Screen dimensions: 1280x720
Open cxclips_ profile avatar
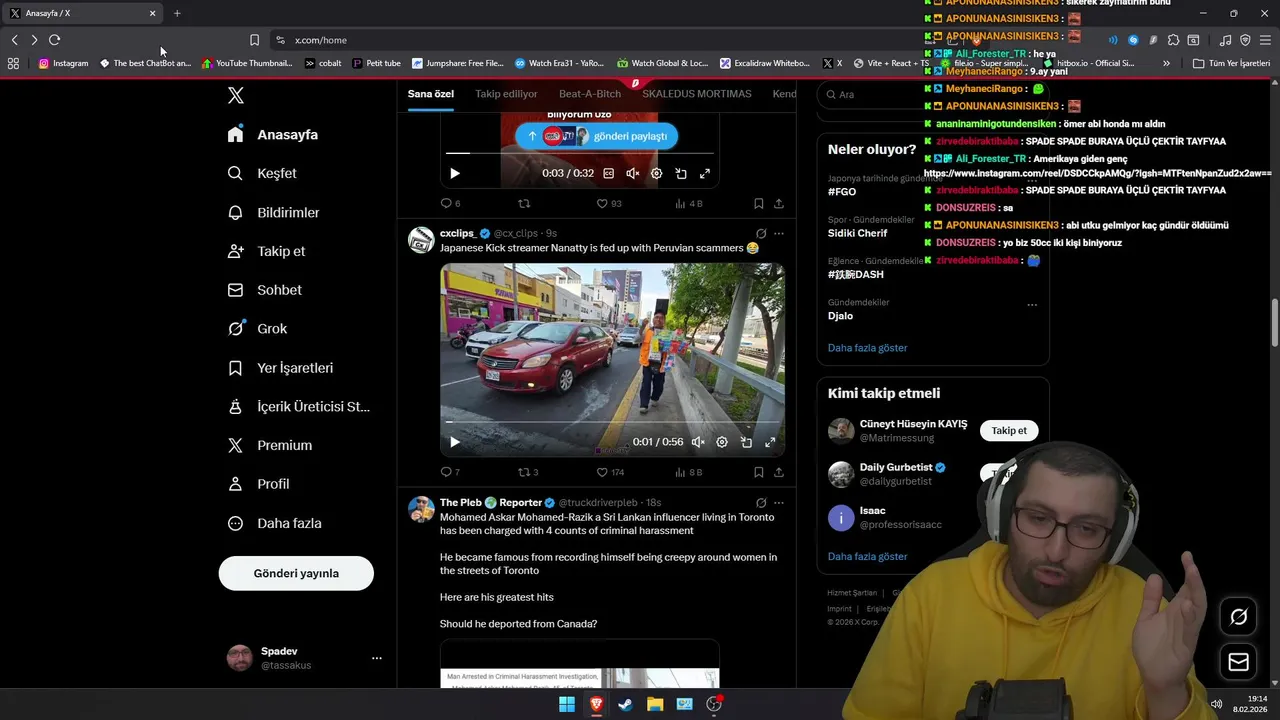point(421,240)
